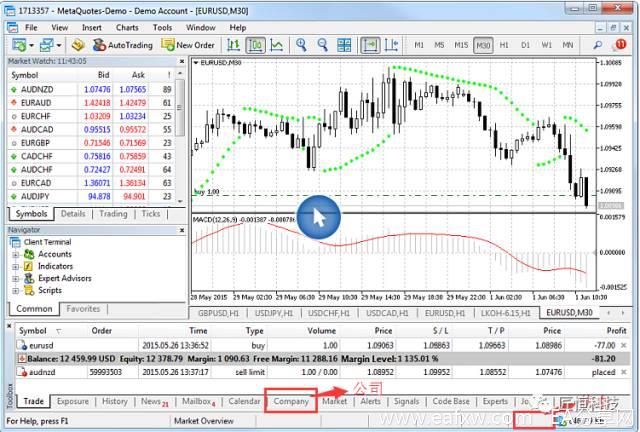Expand the Scripts tree node
Image resolution: width=640 pixels, height=432 pixels.
pos(16,291)
